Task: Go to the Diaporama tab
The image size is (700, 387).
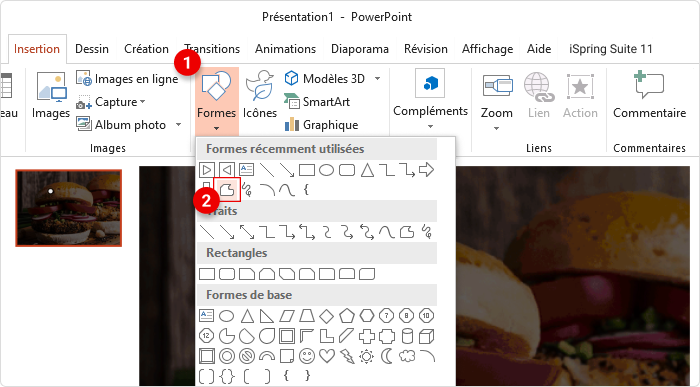Action: (360, 49)
